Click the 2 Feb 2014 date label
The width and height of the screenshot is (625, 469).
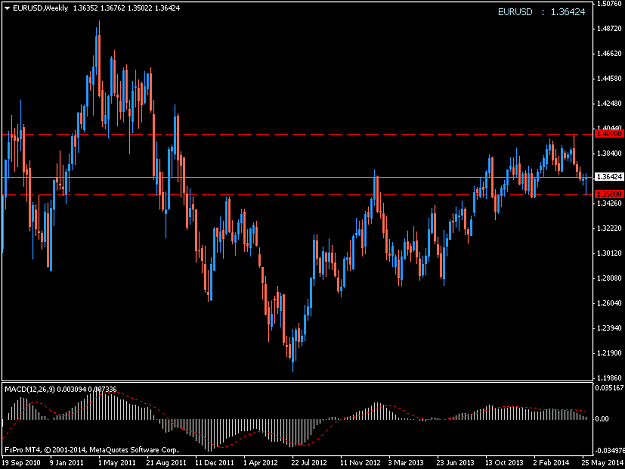point(551,463)
